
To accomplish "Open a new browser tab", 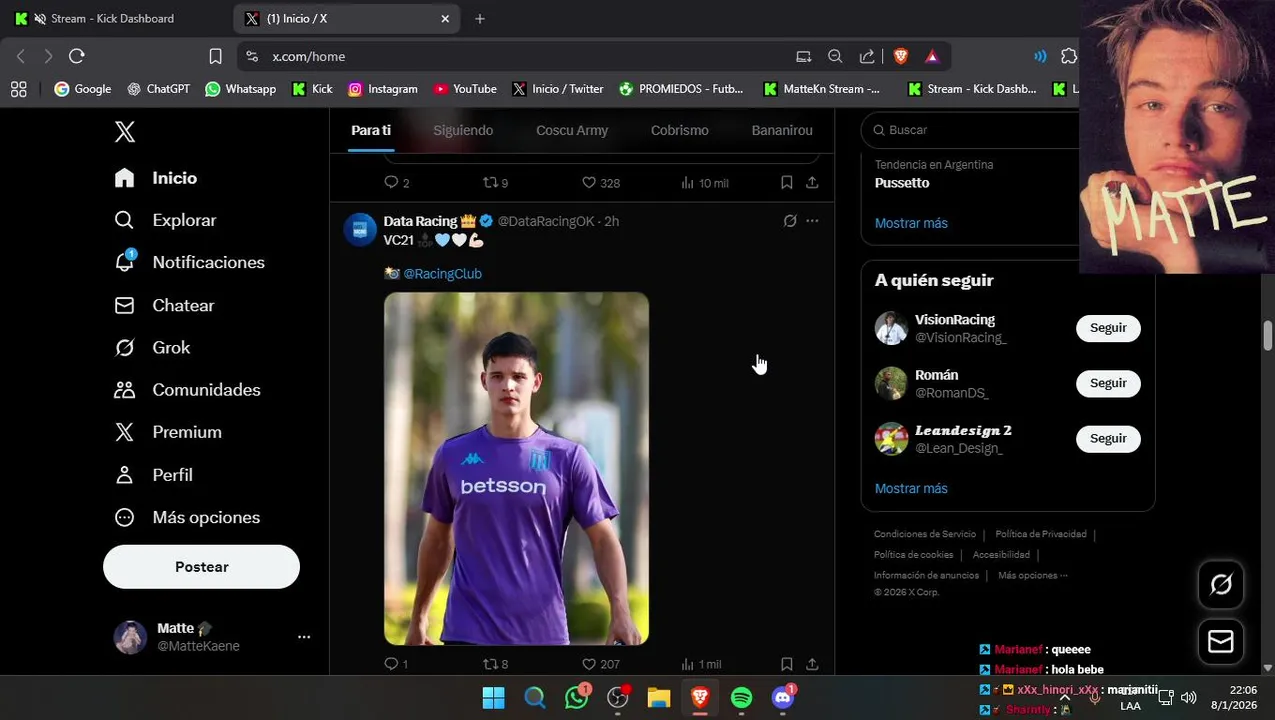I will pyautogui.click(x=480, y=18).
